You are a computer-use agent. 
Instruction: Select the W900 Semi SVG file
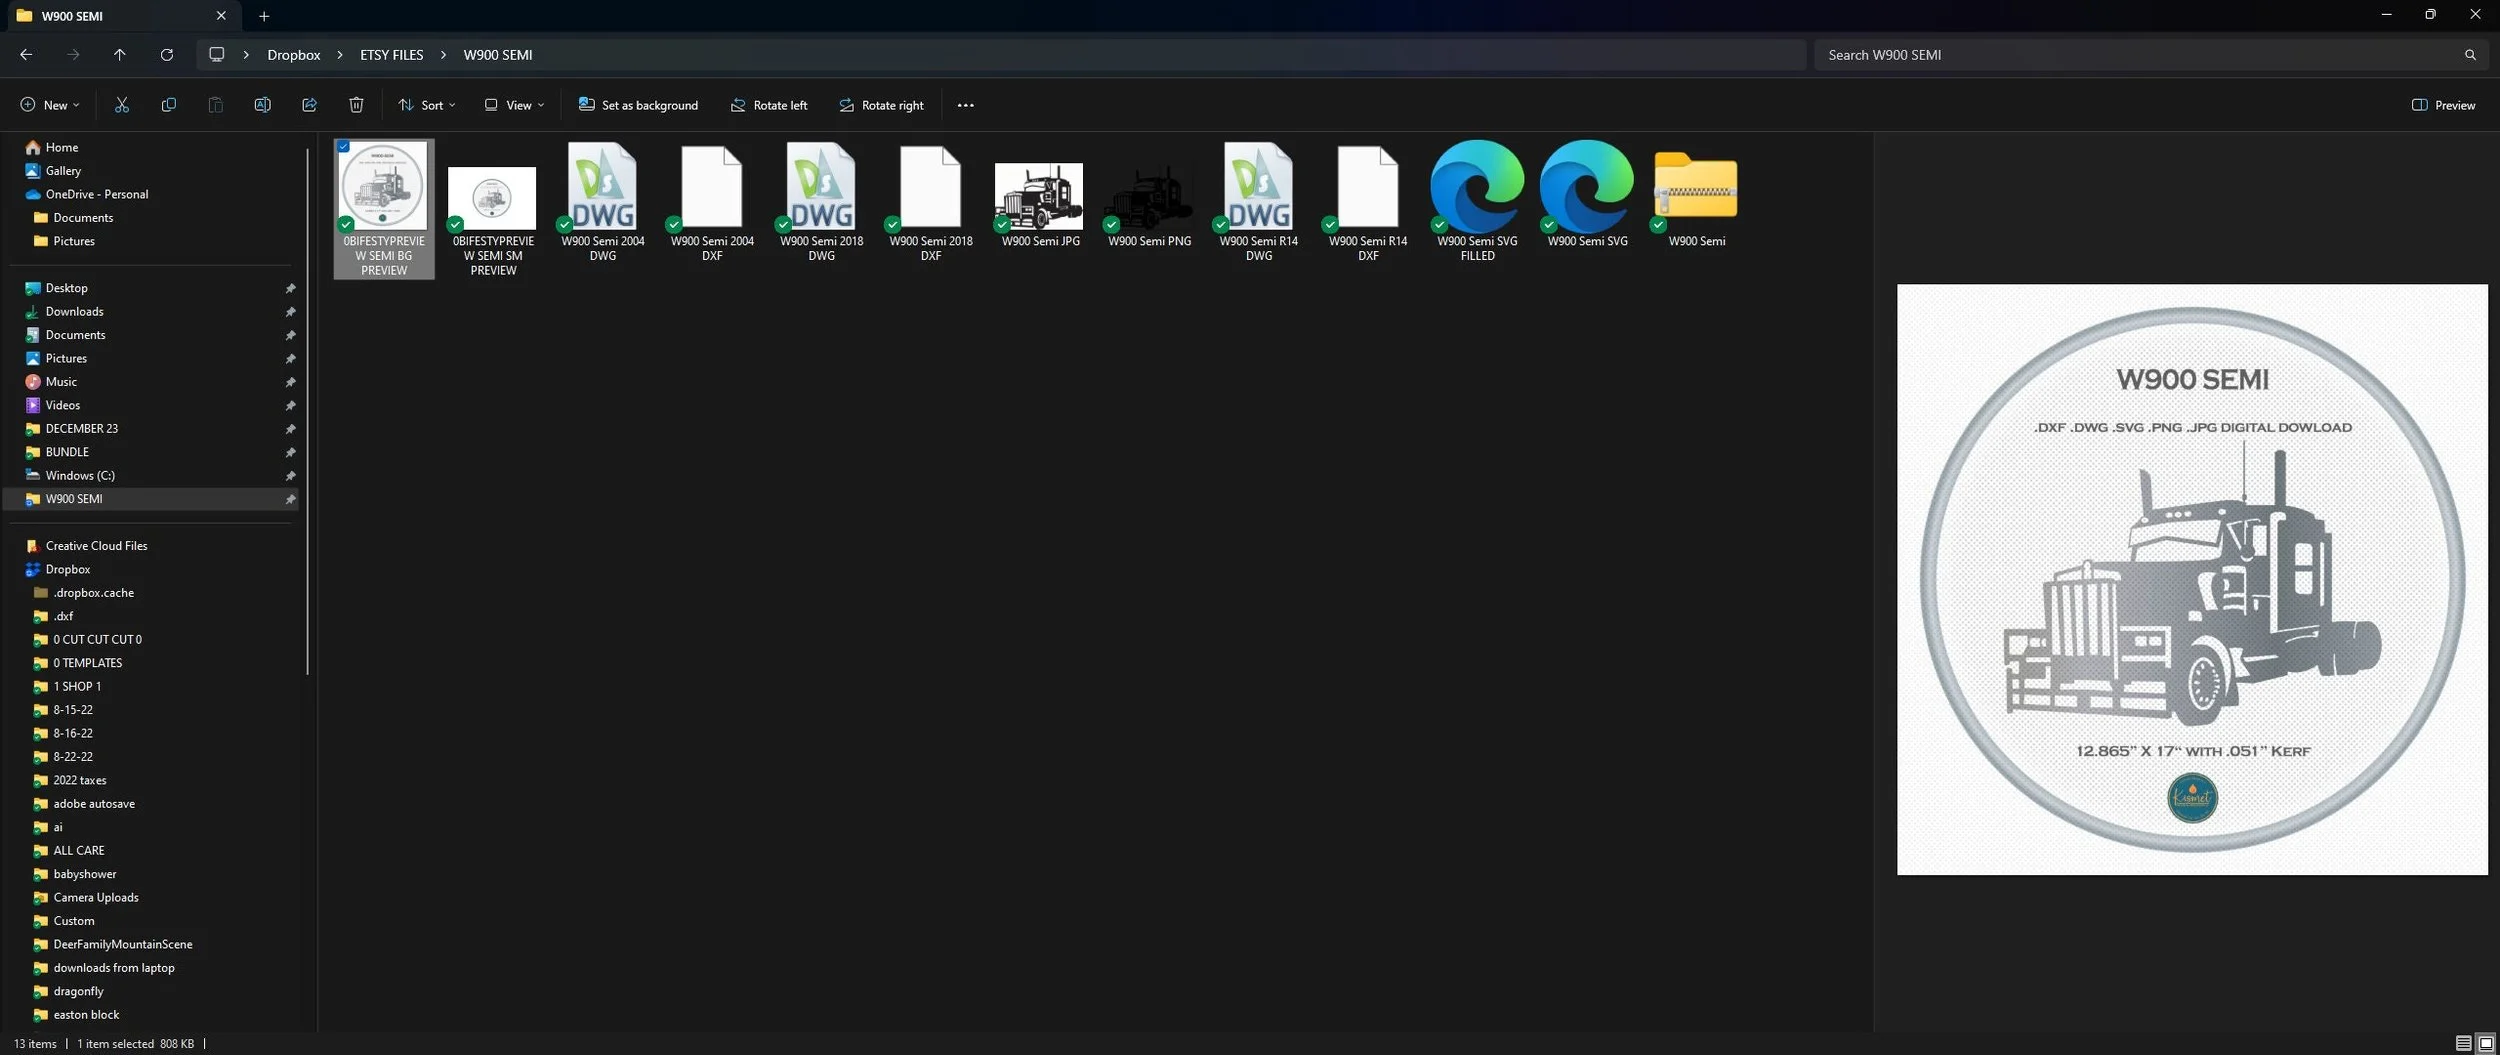tap(1587, 194)
